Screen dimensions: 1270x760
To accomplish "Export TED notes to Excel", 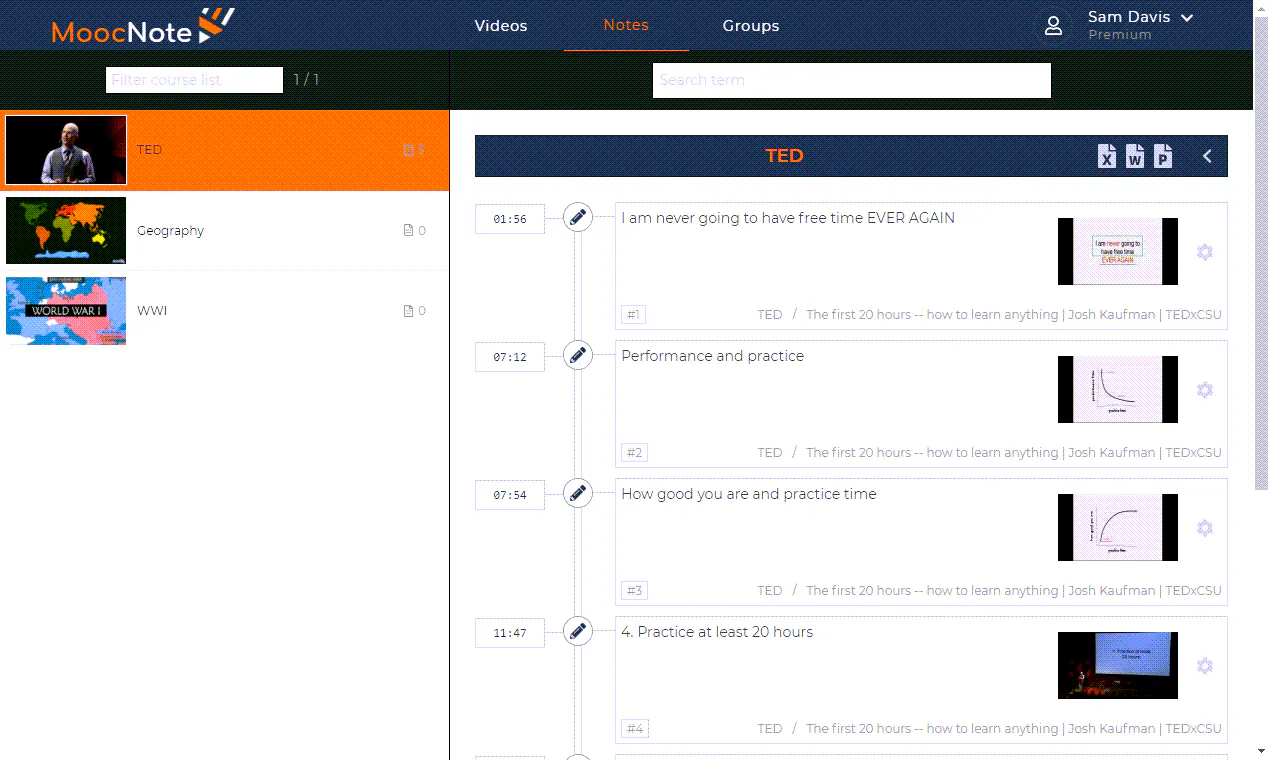I will [x=1107, y=156].
